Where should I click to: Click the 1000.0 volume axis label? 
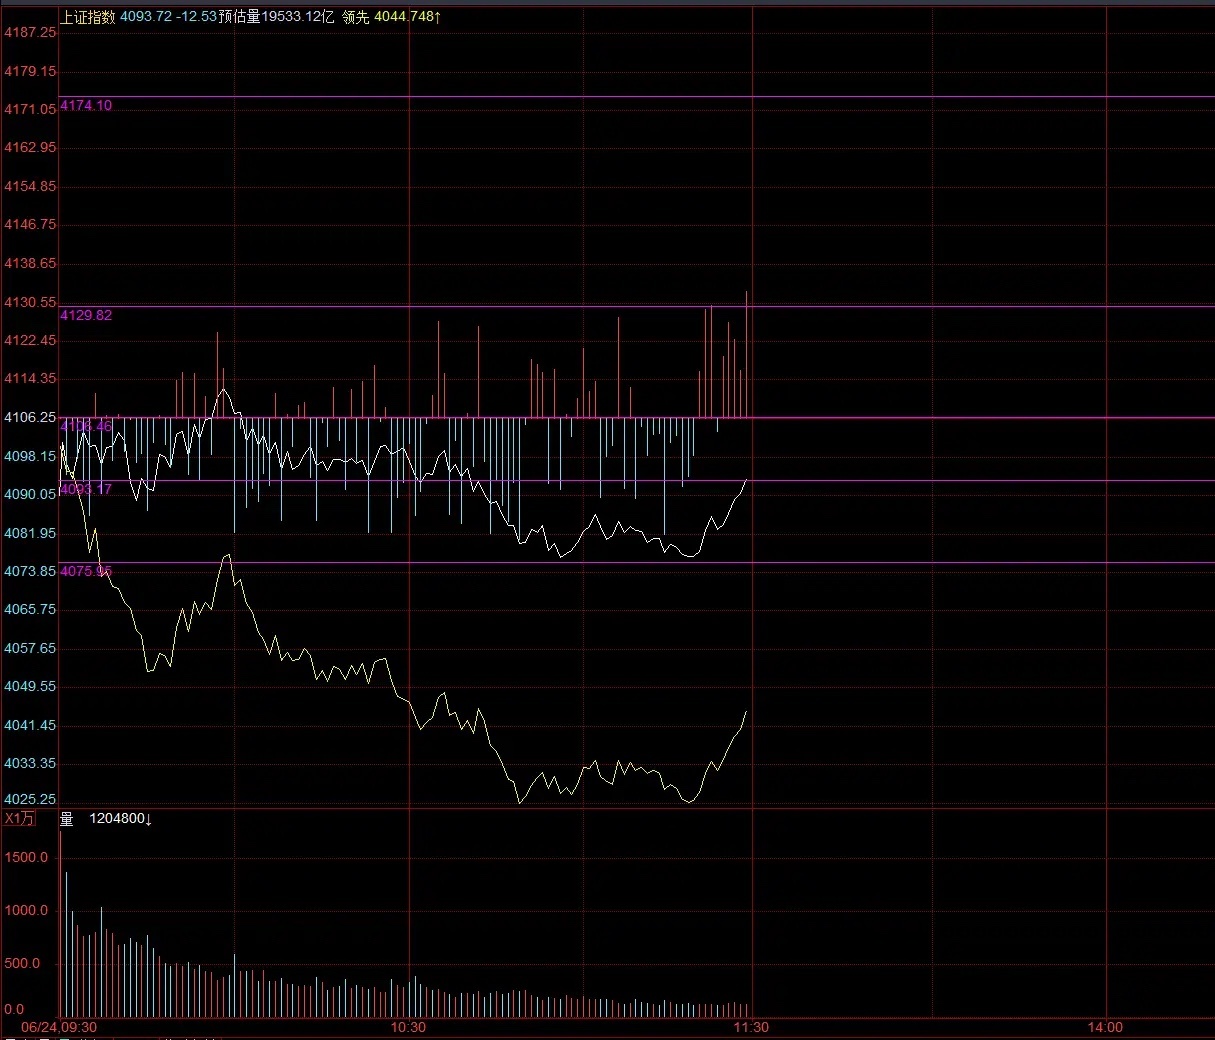click(26, 910)
